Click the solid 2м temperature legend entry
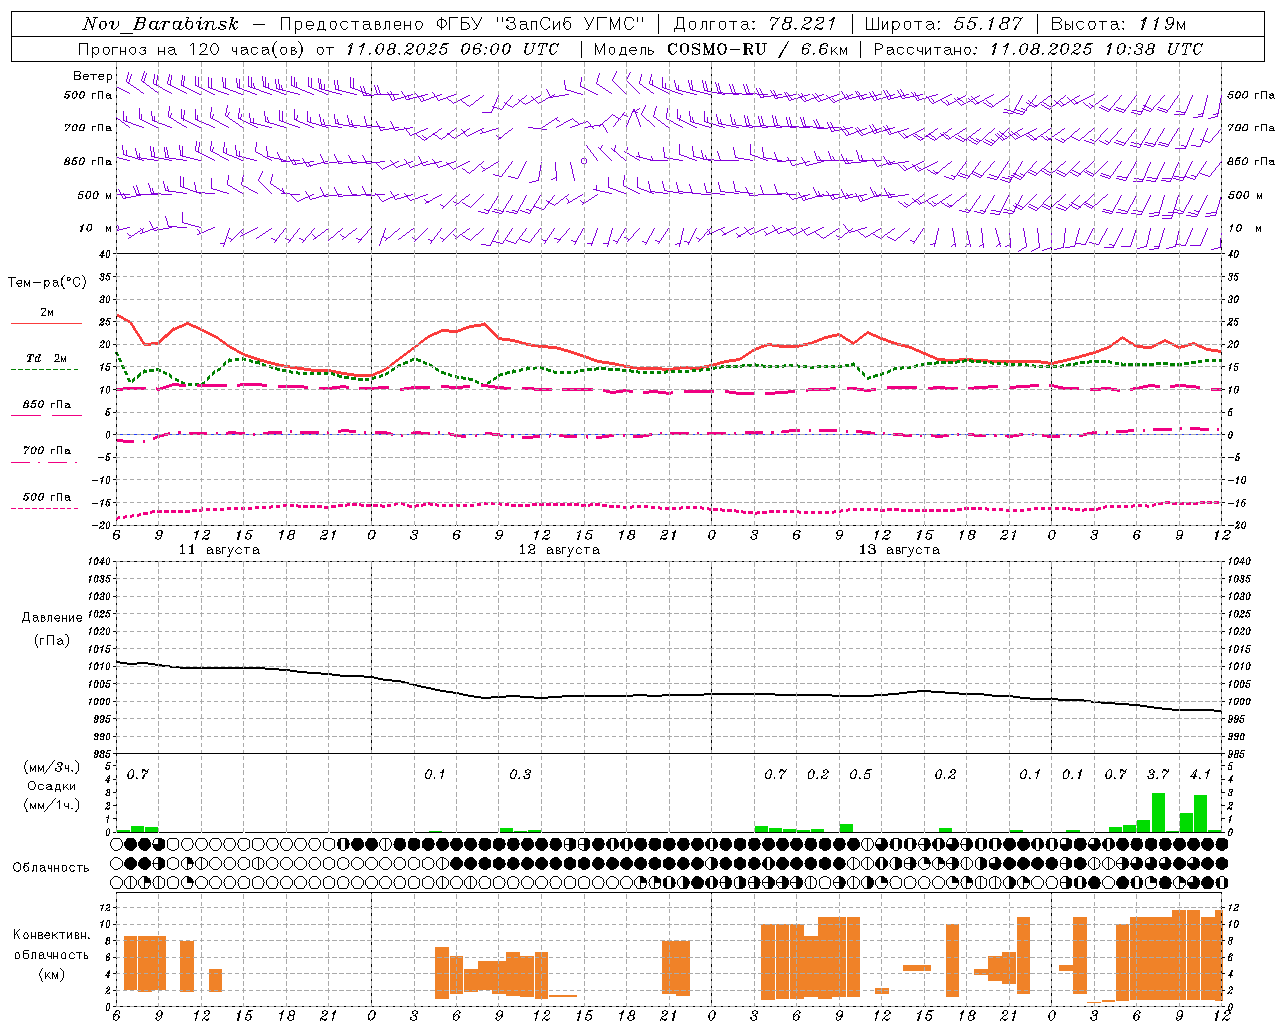 pos(47,316)
